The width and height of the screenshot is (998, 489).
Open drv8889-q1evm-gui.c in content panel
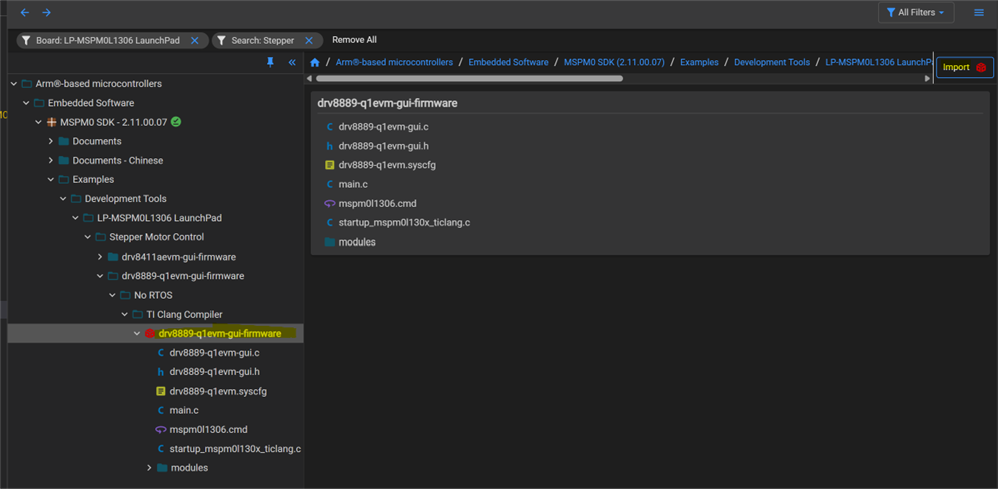point(383,127)
